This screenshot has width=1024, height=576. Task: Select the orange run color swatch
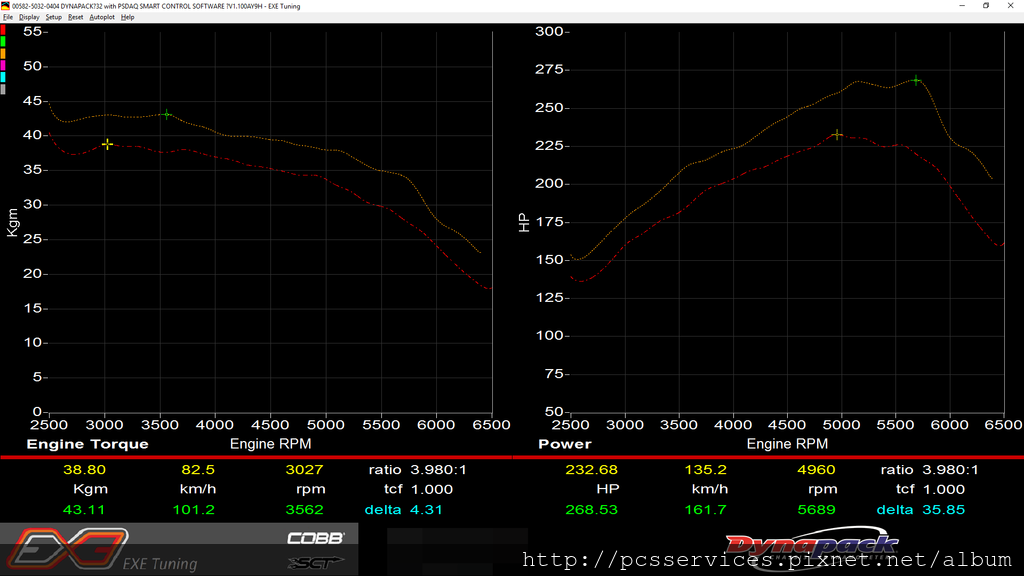pos(3,54)
